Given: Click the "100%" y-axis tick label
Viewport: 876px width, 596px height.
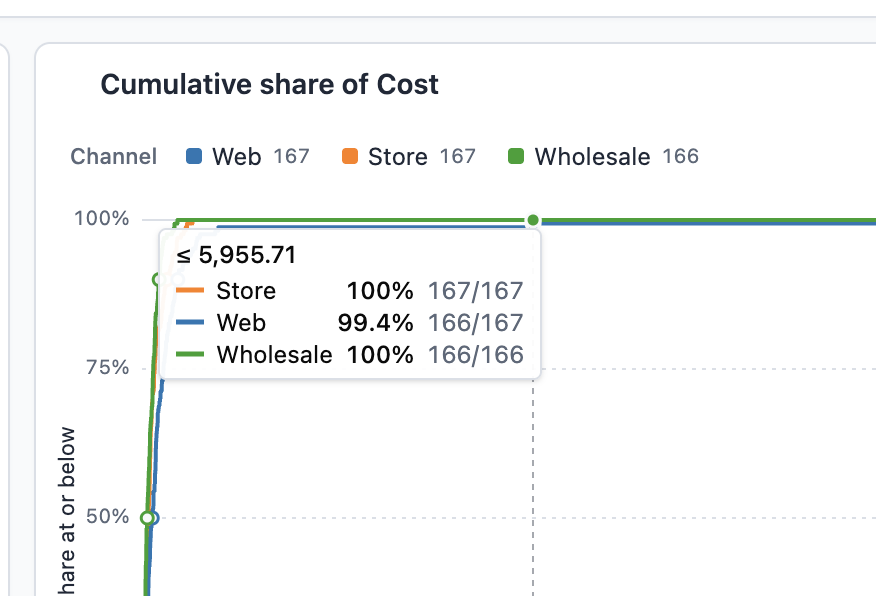Looking at the screenshot, I should tap(102, 218).
